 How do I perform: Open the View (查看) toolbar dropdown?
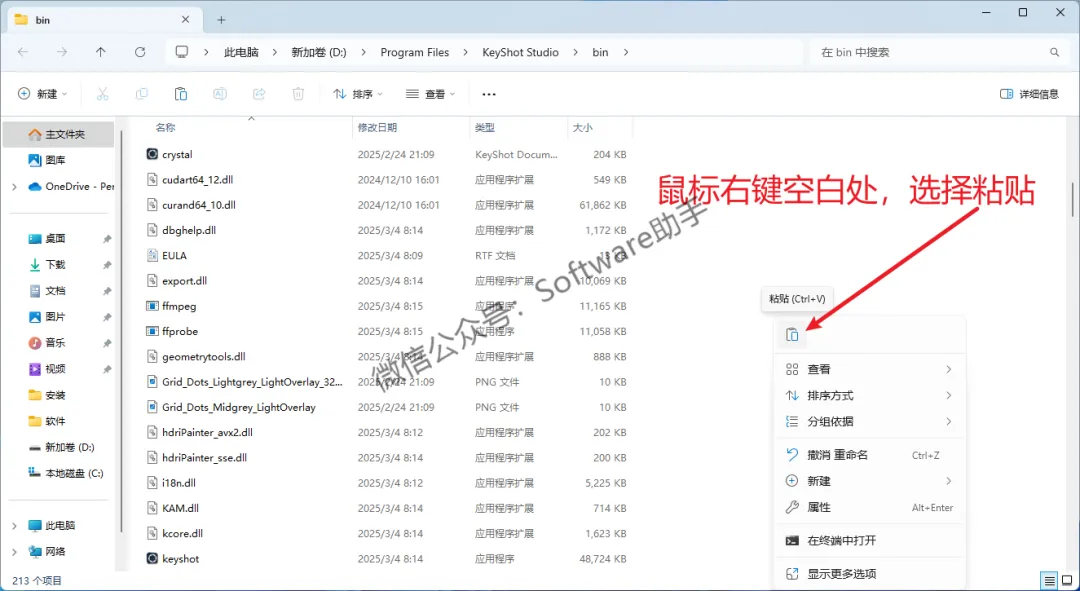[430, 94]
